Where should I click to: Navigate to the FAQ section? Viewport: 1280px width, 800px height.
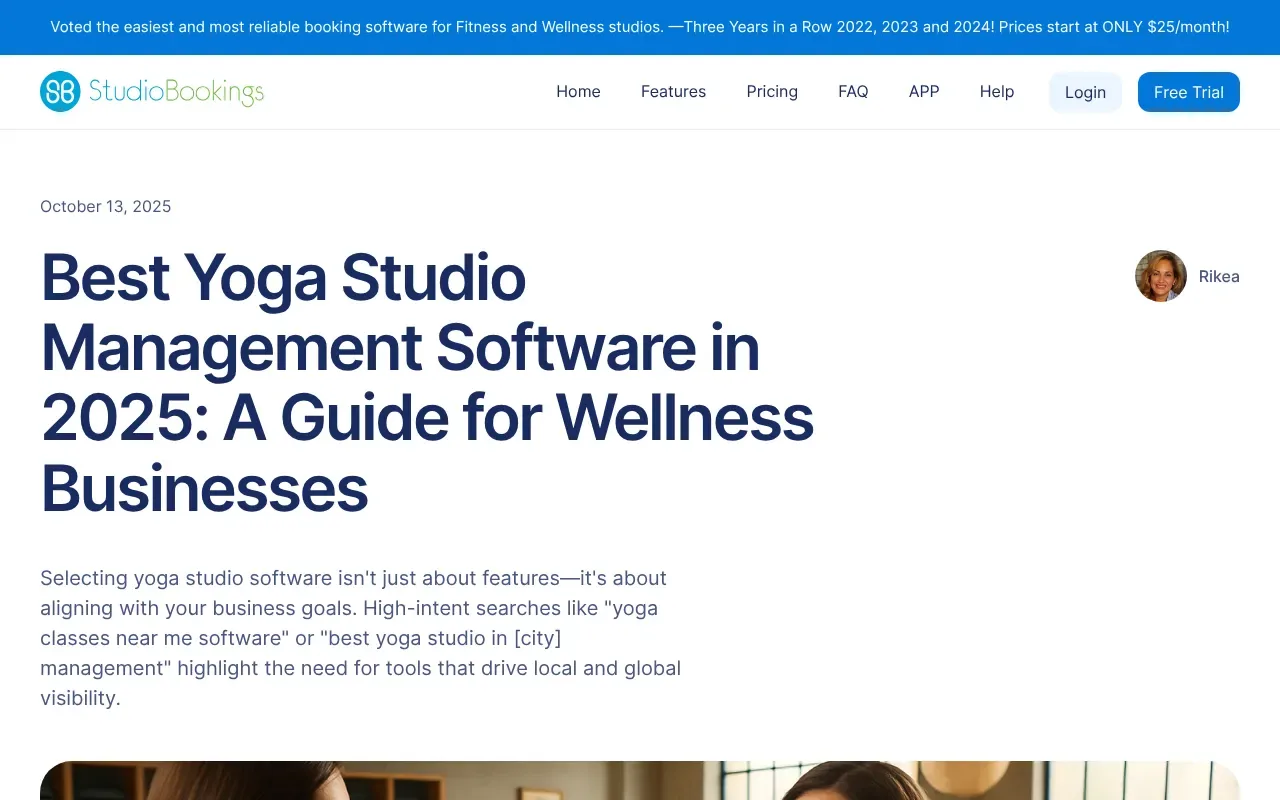[853, 92]
